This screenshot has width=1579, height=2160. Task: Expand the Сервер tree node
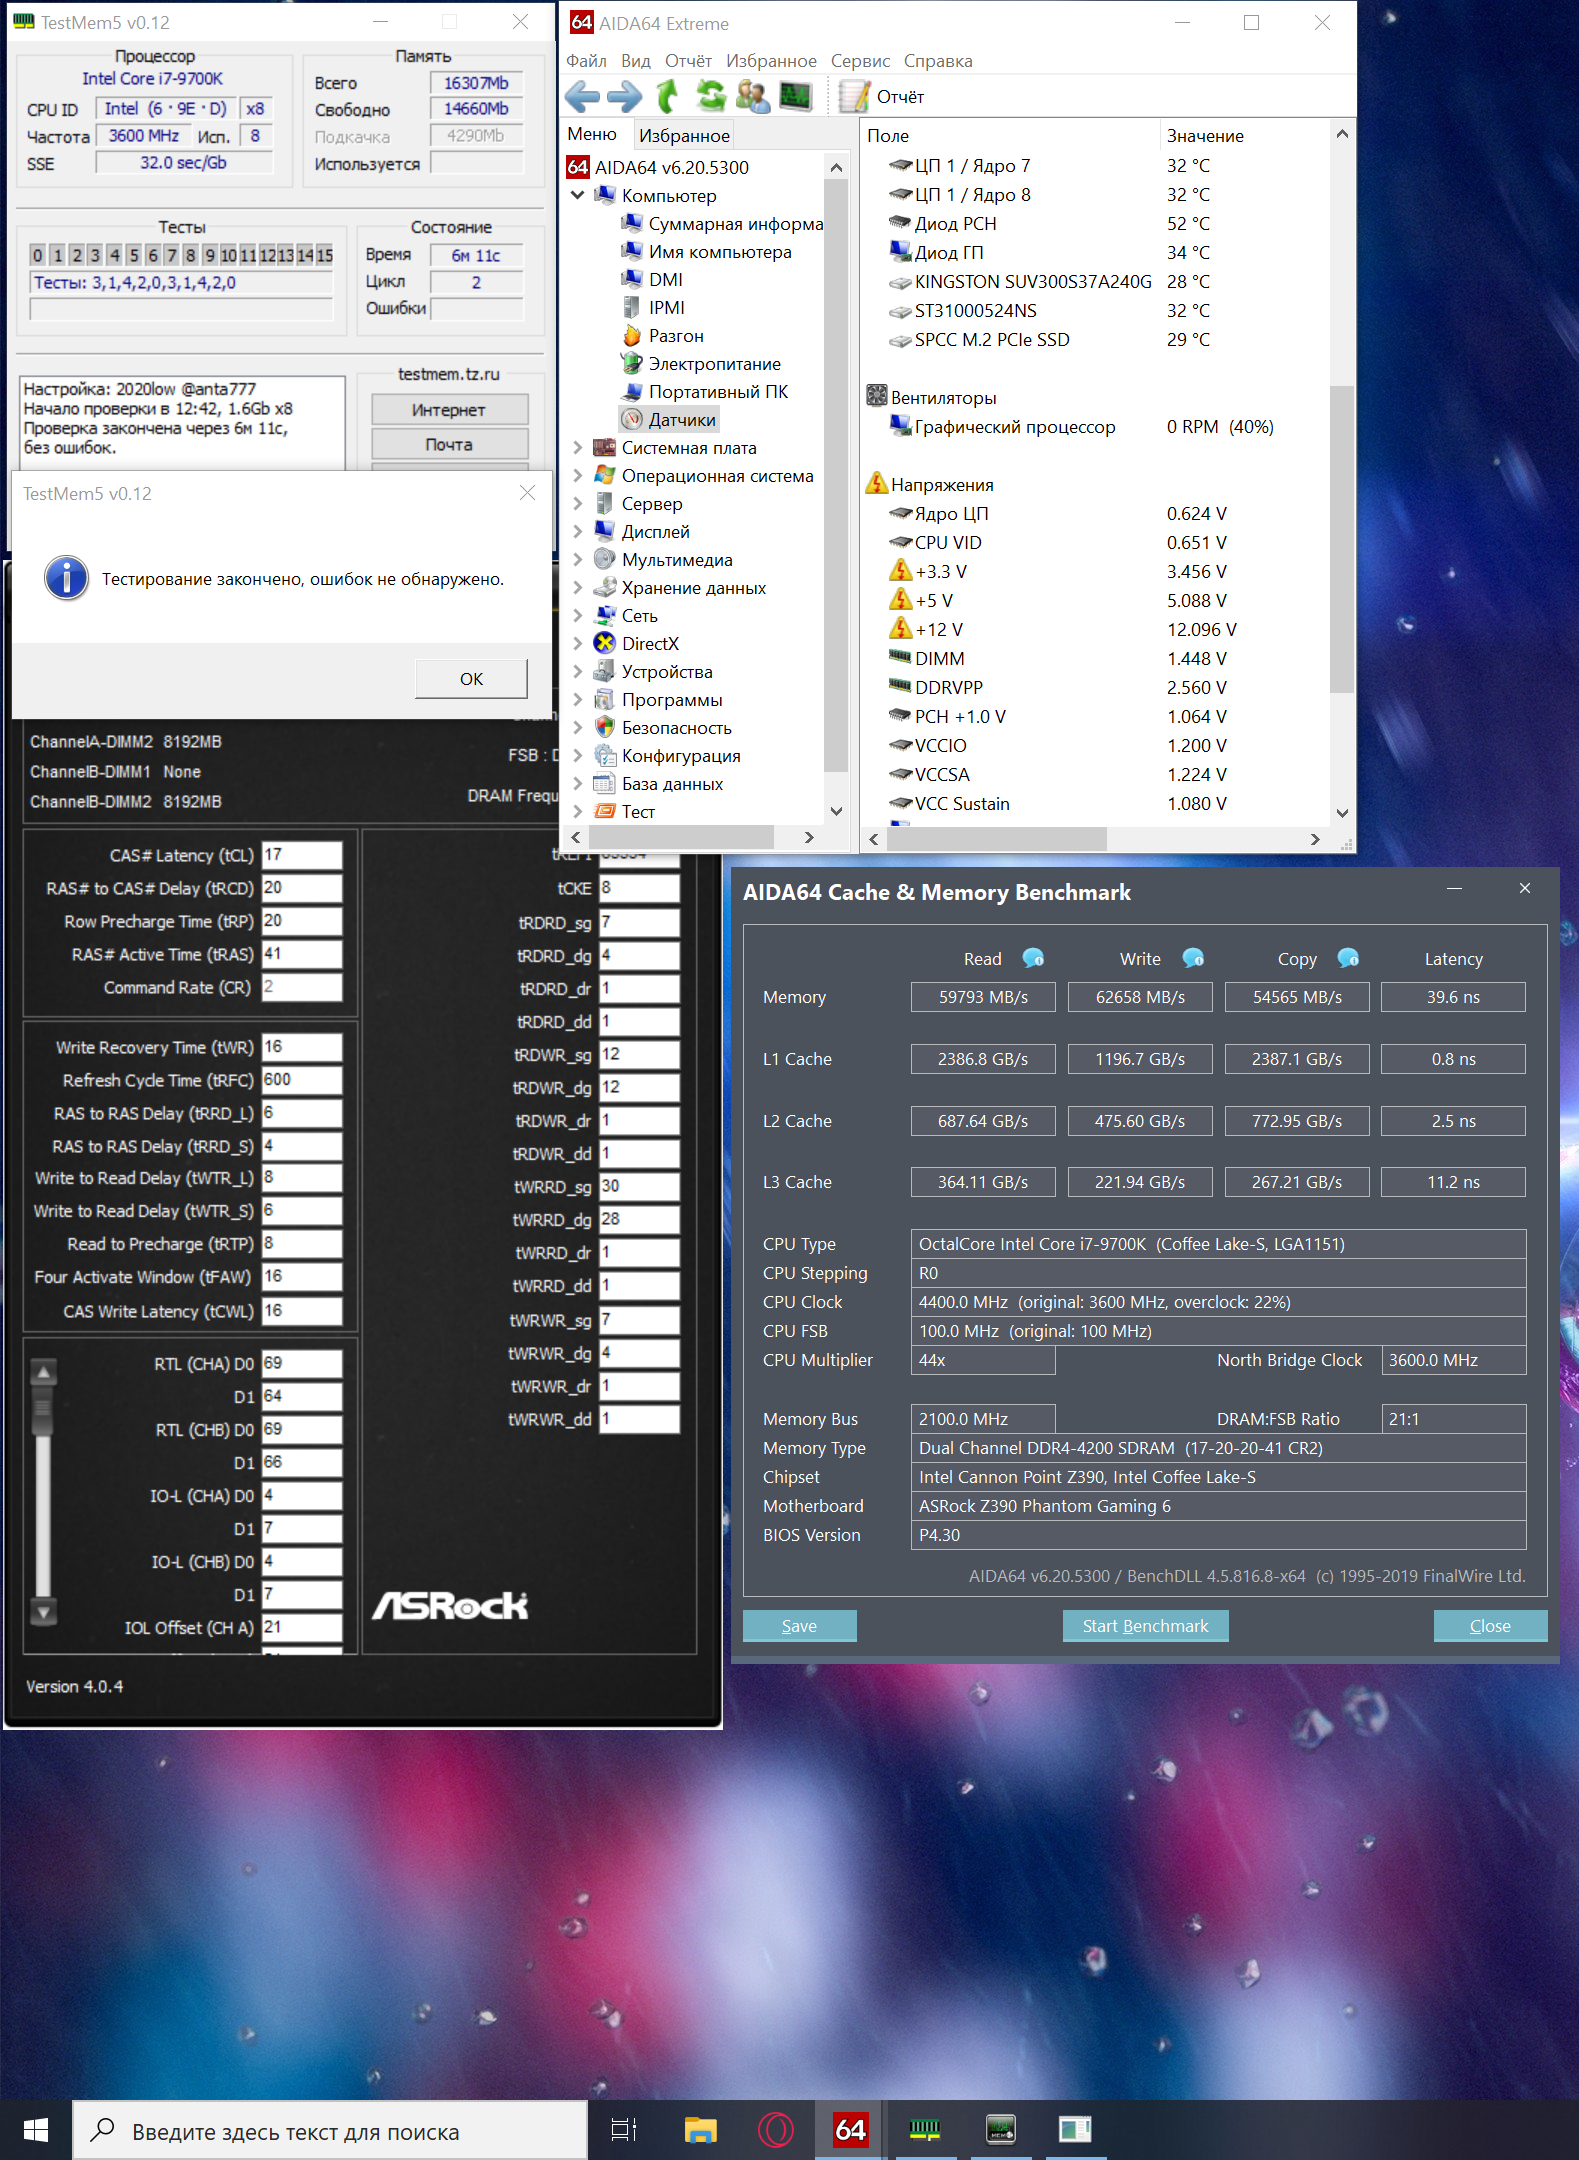(x=578, y=503)
